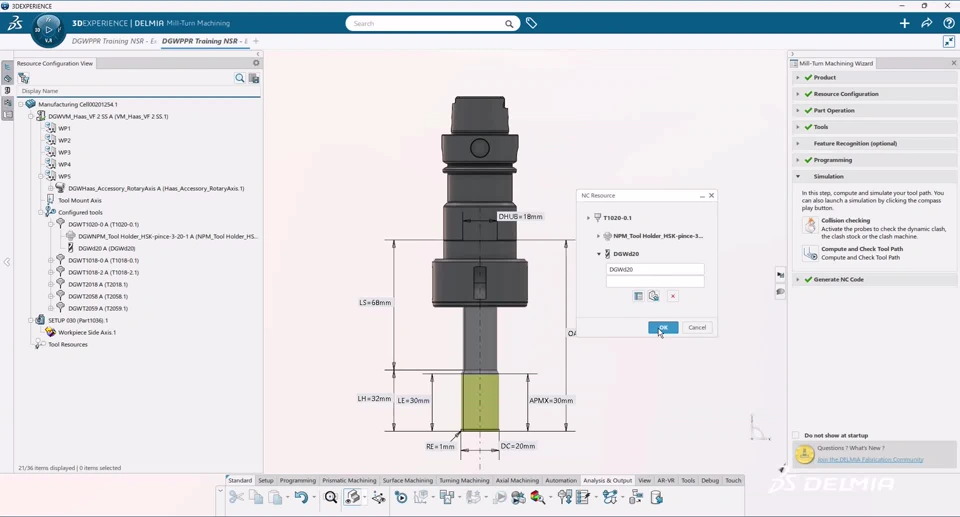This screenshot has width=960, height=517.
Task: Click the share arrow icon in top bar
Action: [x=926, y=23]
